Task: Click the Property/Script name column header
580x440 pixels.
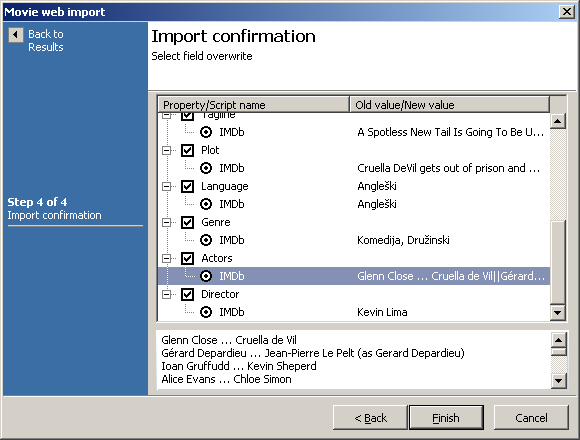Action: pos(254,105)
